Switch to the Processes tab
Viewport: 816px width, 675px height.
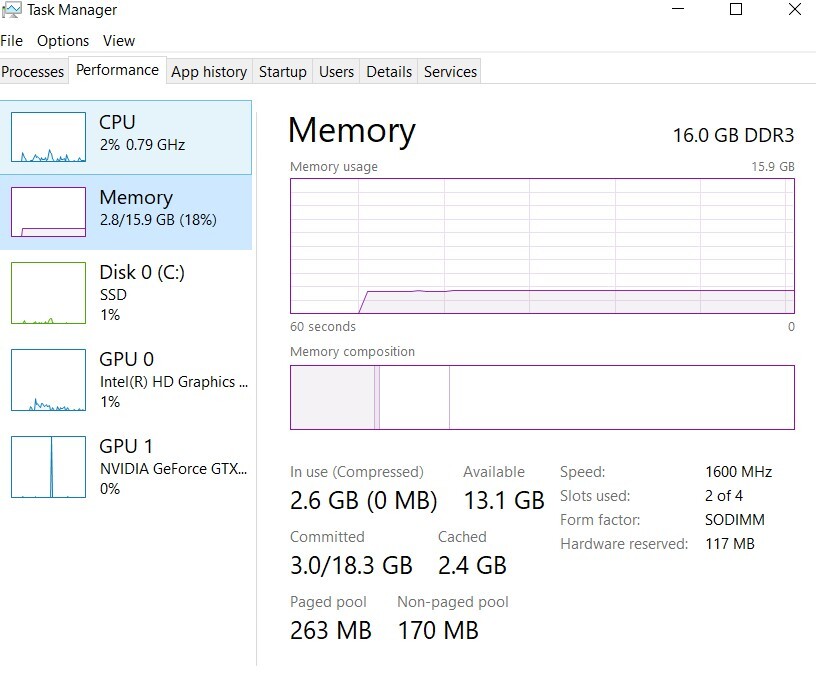click(x=33, y=72)
